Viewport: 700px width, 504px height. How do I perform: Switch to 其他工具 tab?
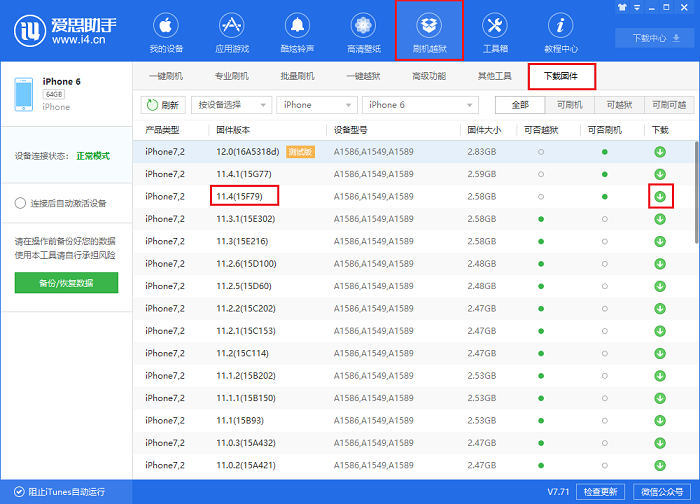[x=495, y=76]
